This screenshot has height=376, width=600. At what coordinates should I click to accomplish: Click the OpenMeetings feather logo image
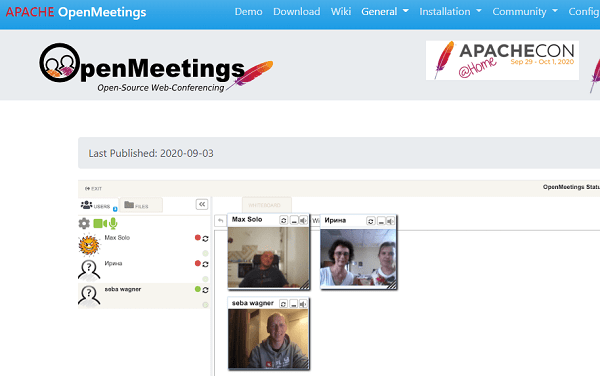point(157,68)
